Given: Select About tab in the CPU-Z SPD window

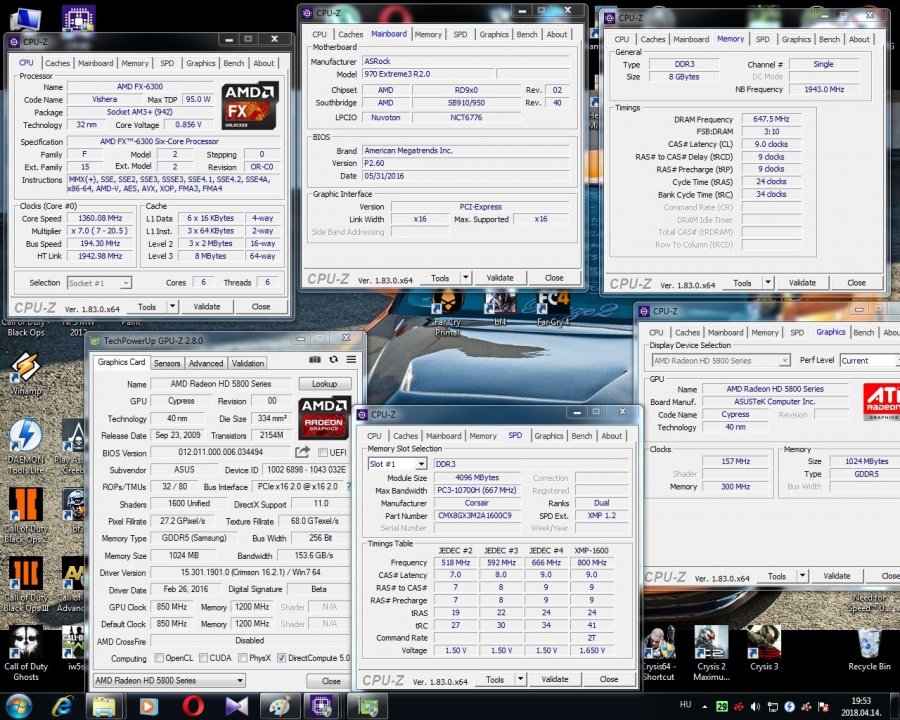Looking at the screenshot, I should click(611, 436).
